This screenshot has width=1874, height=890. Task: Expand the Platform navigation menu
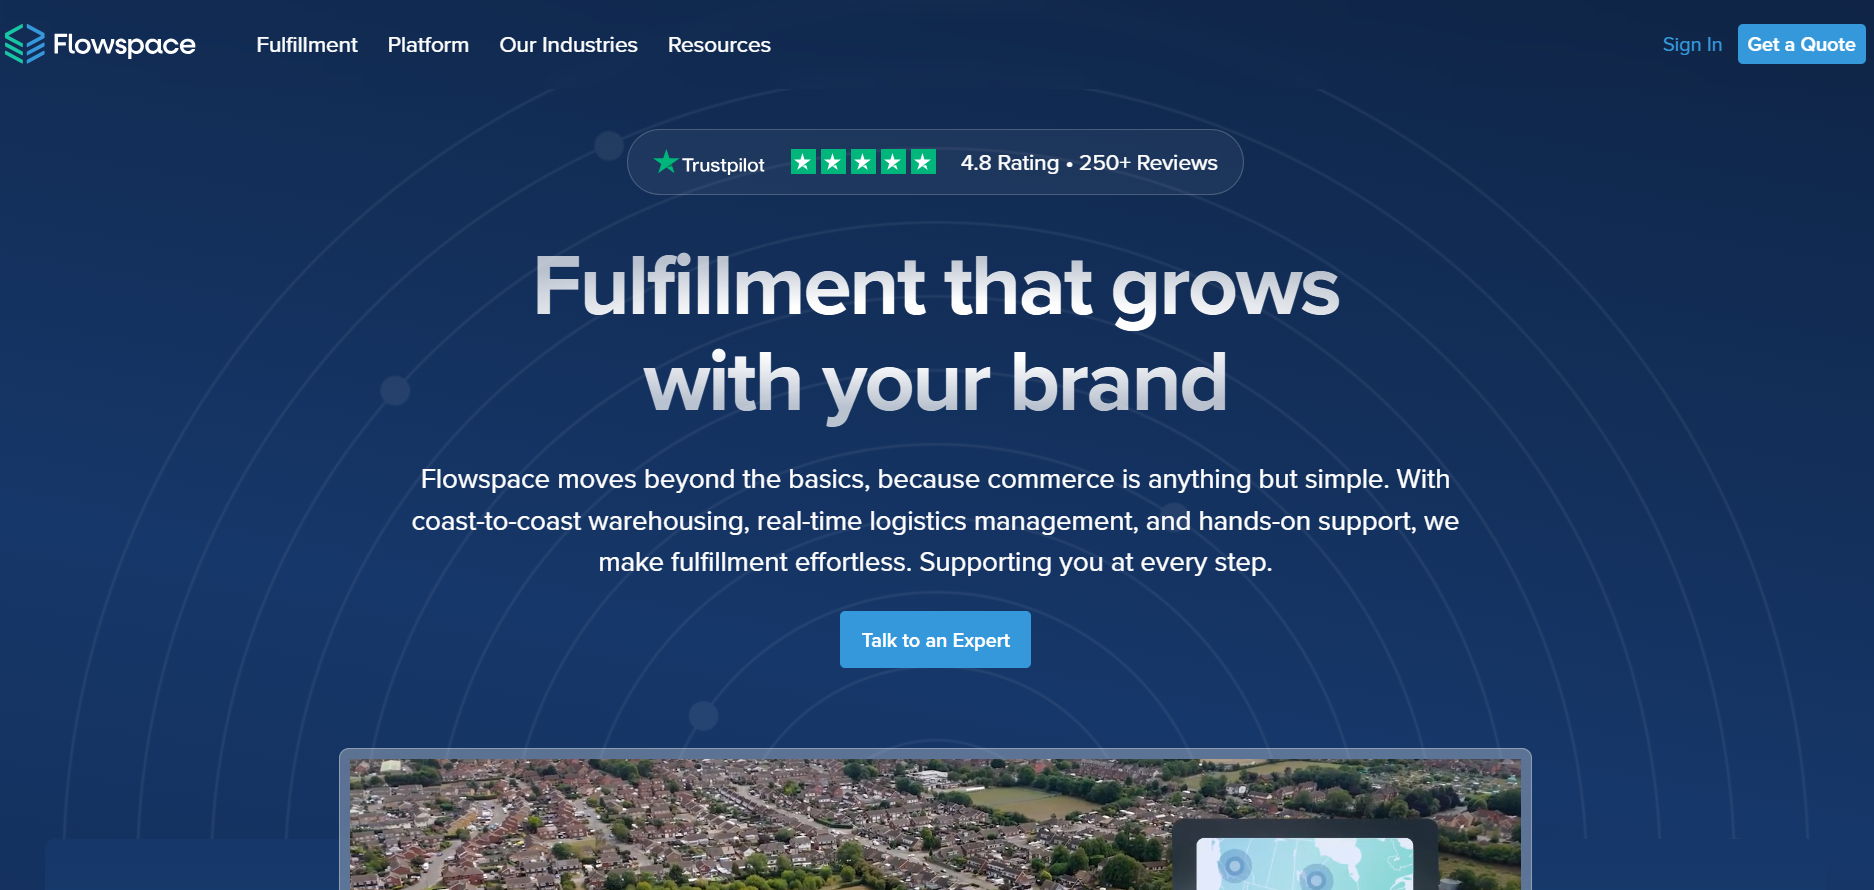428,45
